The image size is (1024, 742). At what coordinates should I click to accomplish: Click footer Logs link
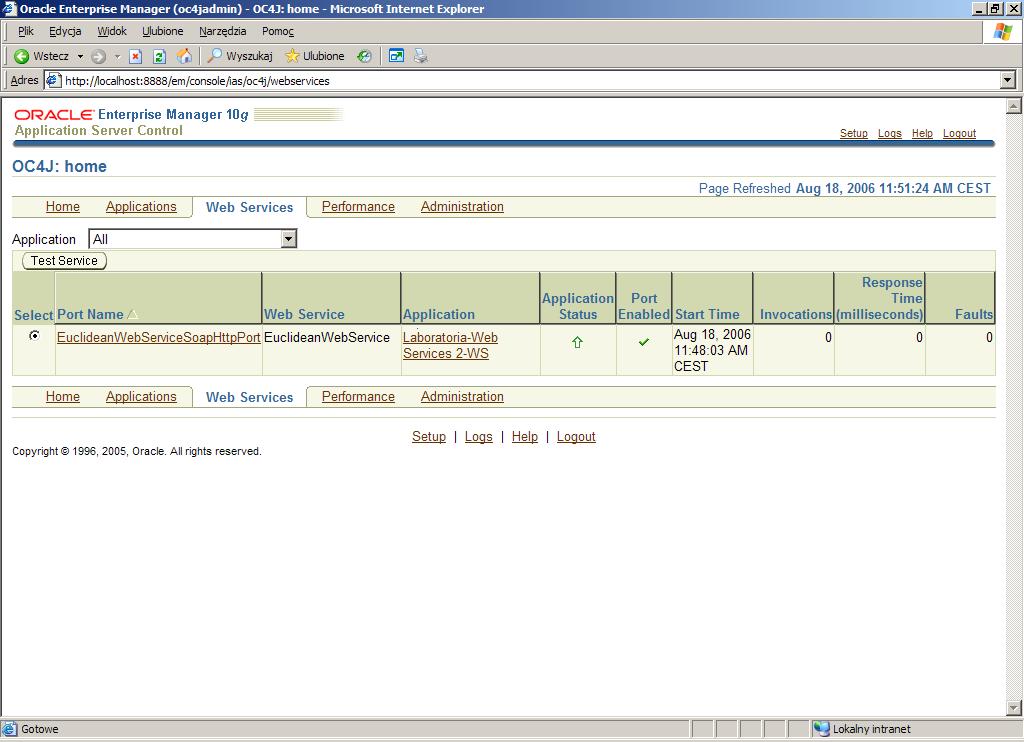(x=478, y=436)
